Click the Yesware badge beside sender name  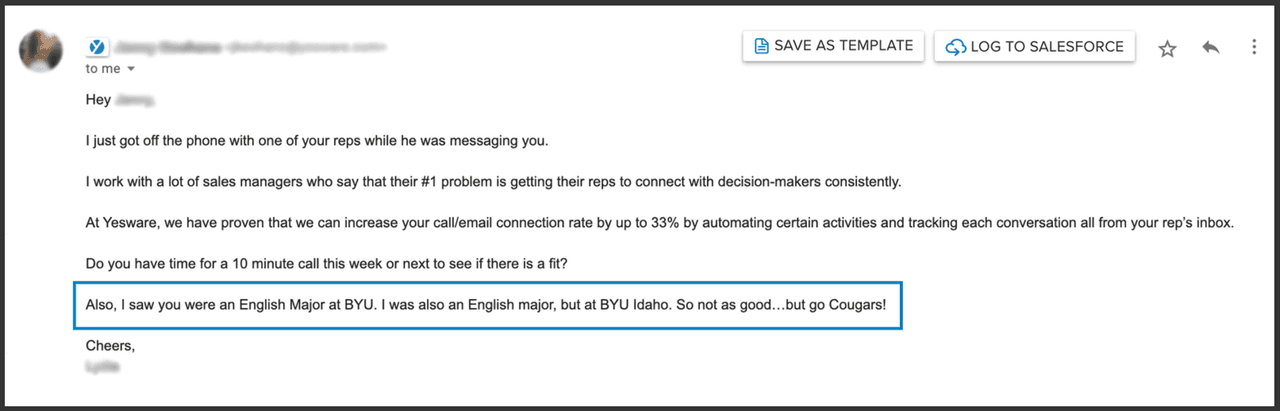pyautogui.click(x=98, y=46)
